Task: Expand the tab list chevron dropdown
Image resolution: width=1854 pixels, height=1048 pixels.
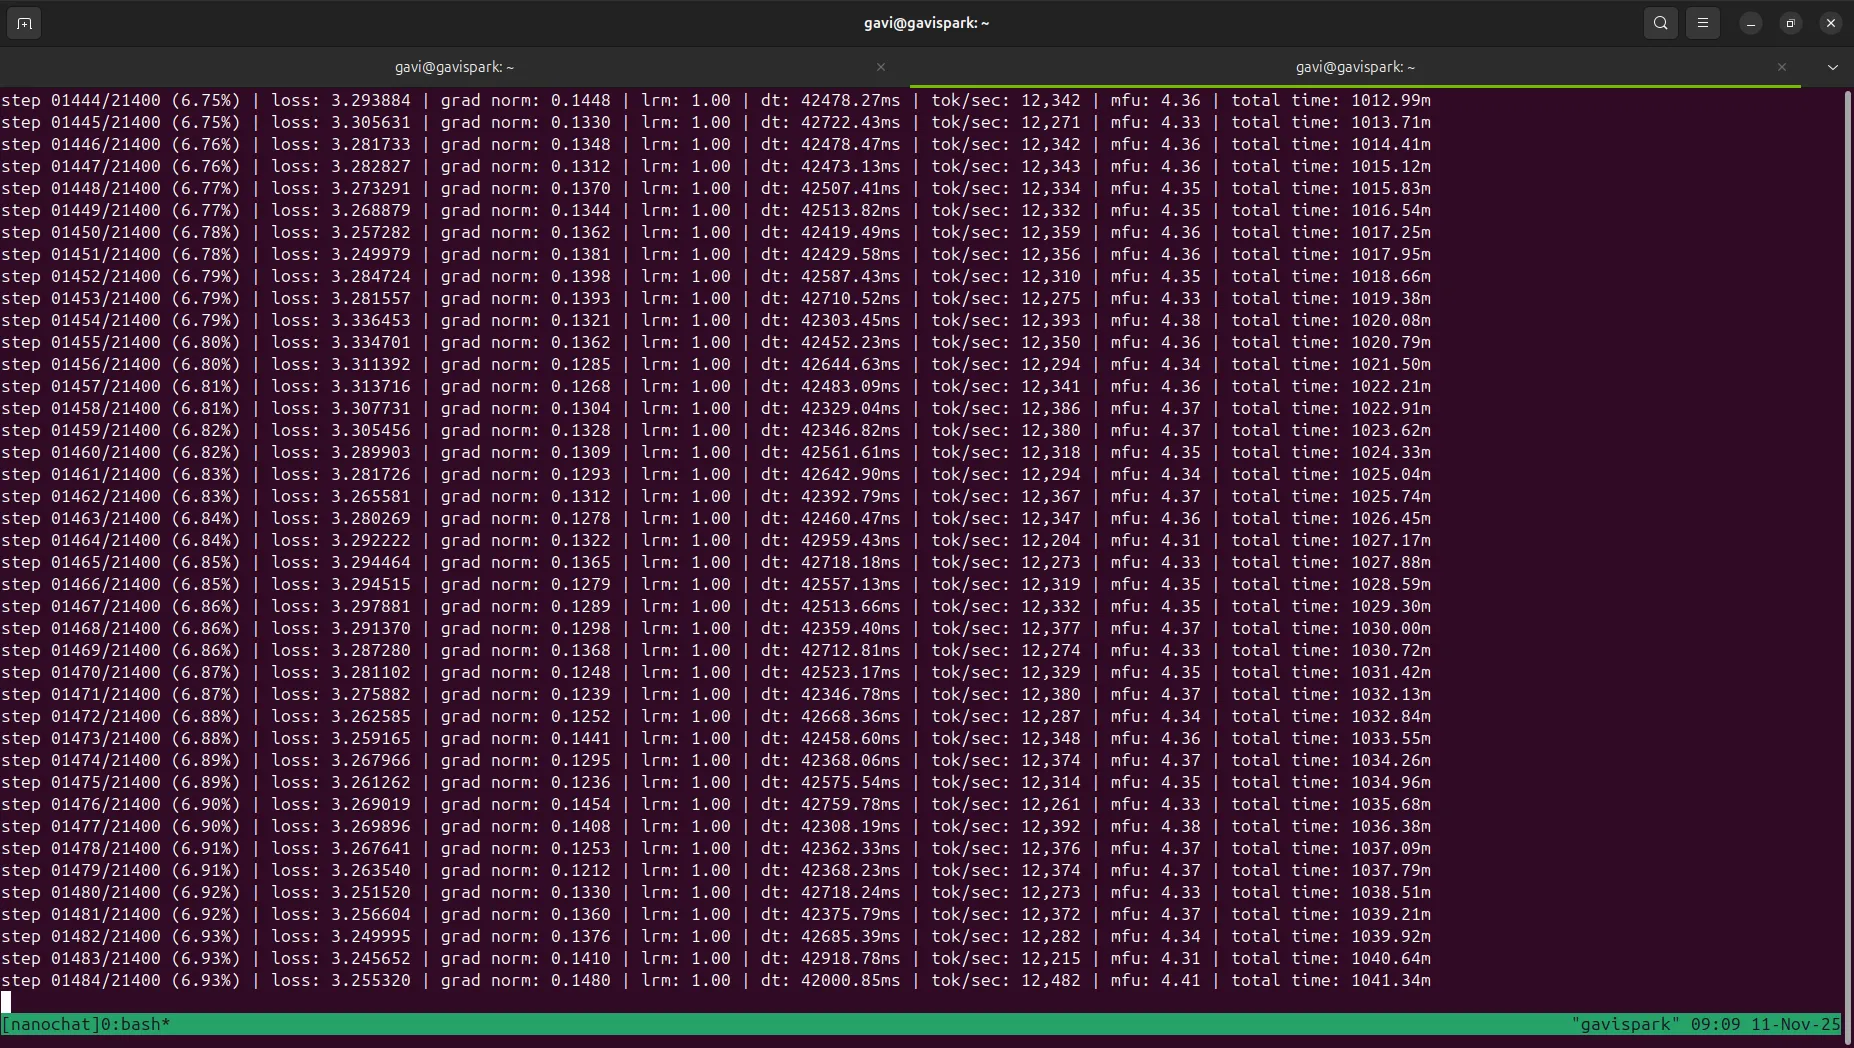Action: 1832,67
